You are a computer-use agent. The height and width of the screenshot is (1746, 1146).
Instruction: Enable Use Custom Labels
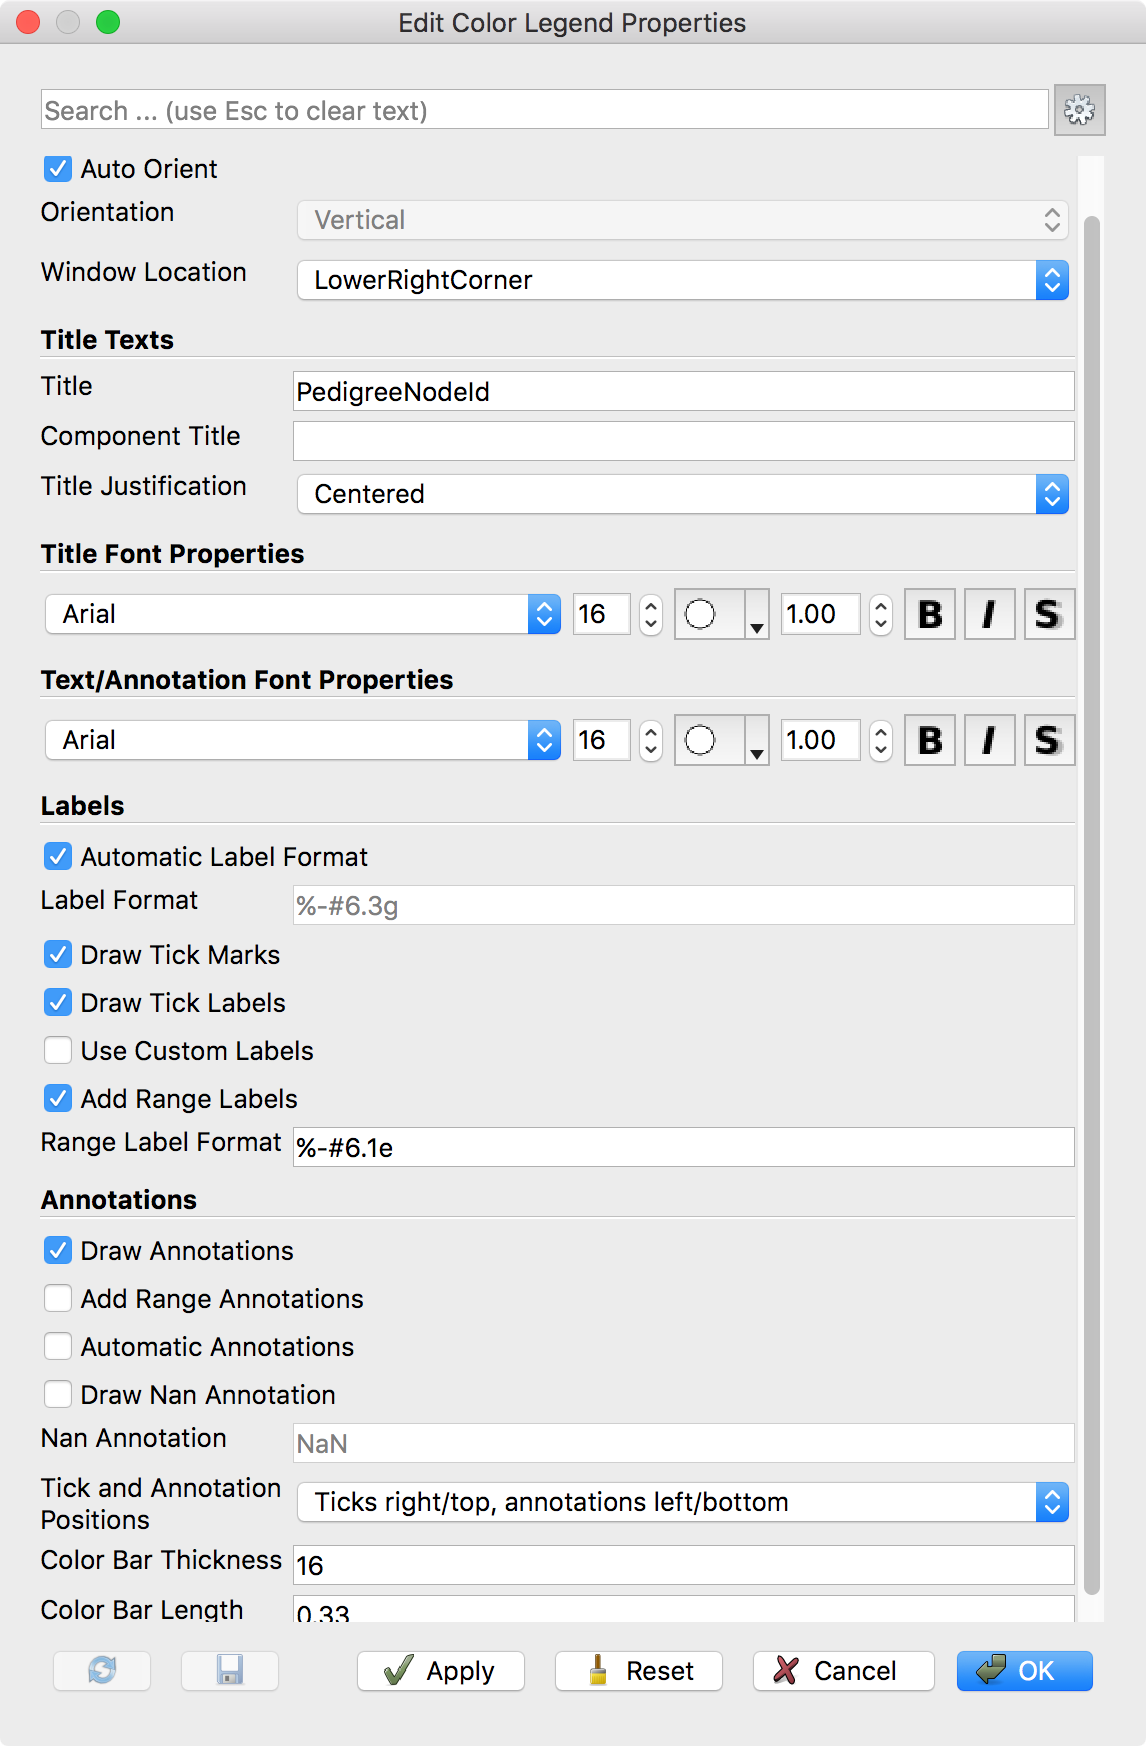coord(58,1051)
